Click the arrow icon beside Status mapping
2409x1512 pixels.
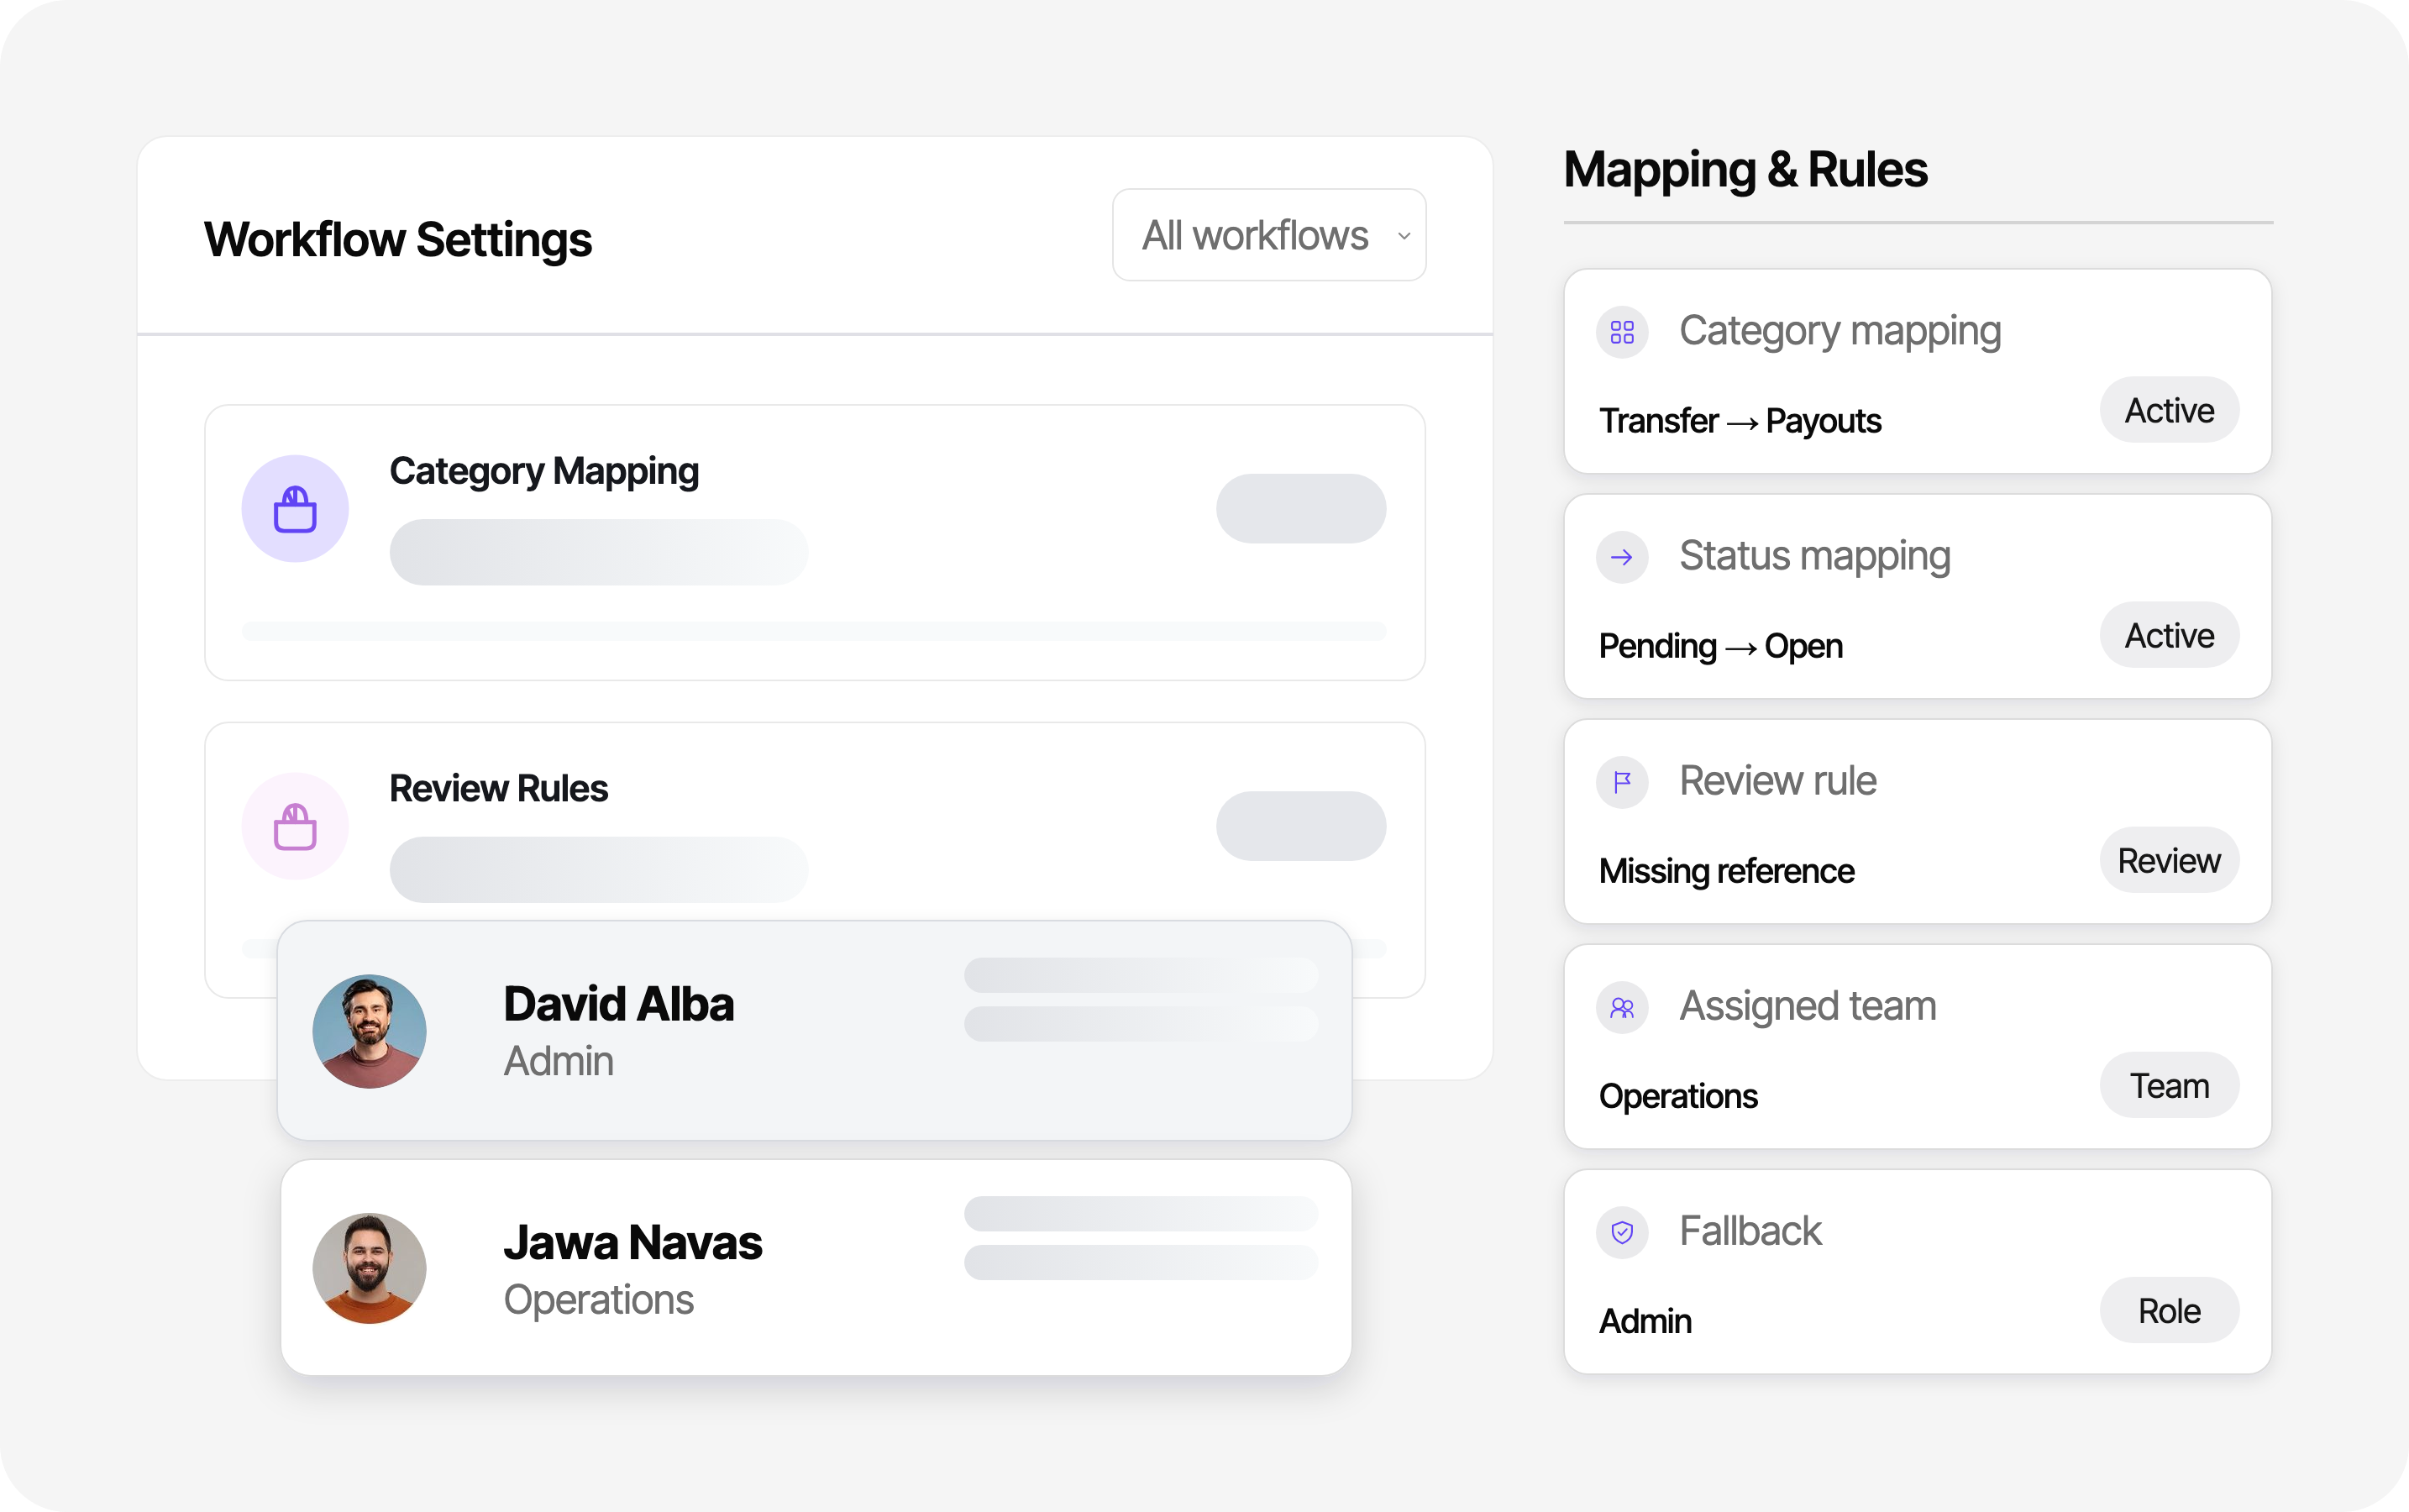pos(1622,557)
